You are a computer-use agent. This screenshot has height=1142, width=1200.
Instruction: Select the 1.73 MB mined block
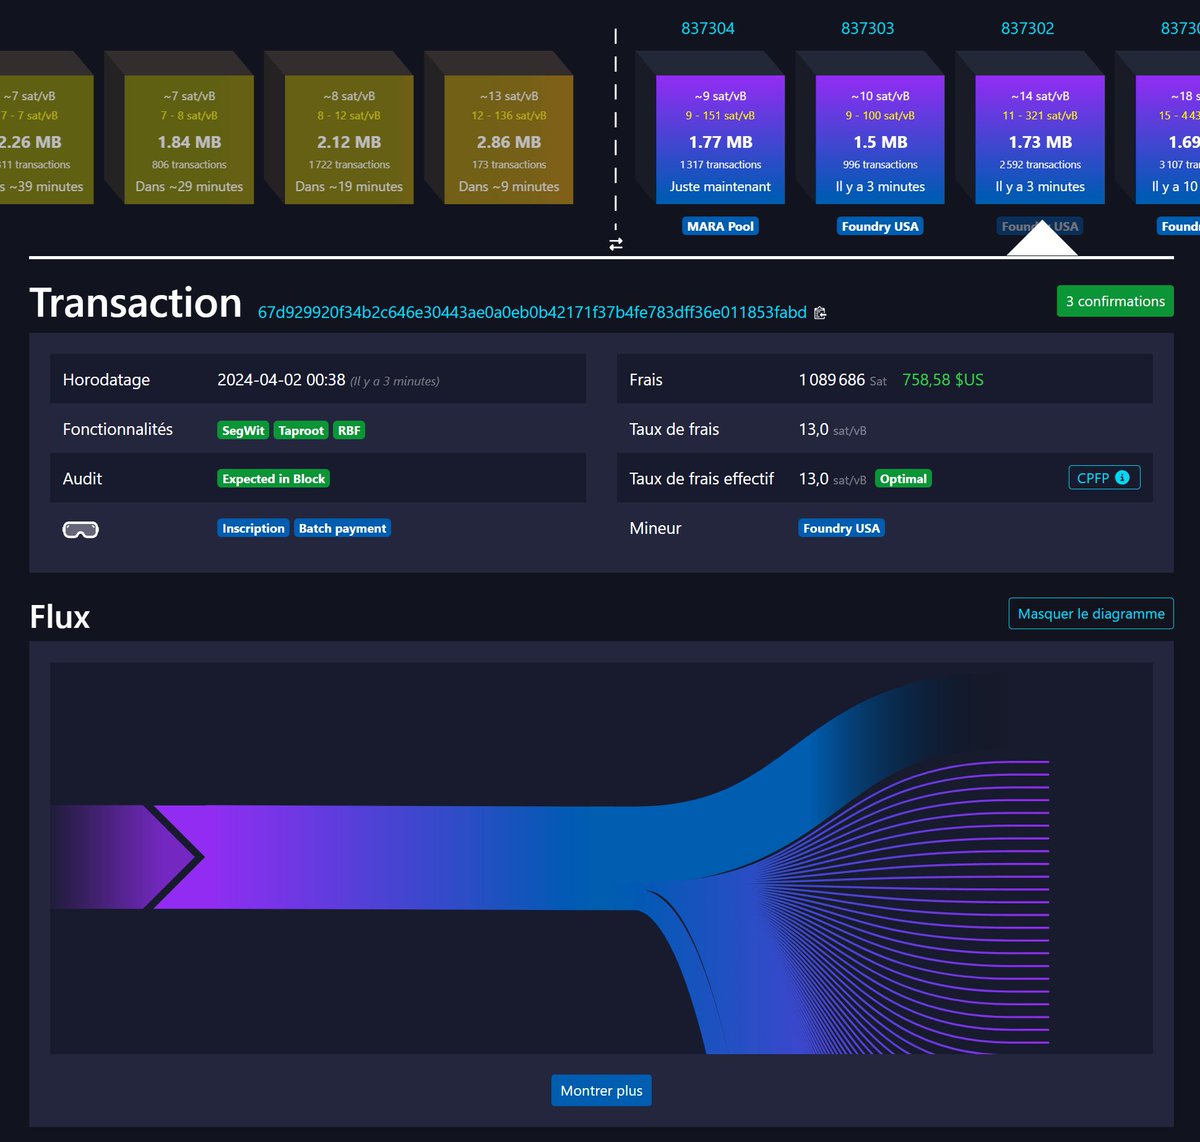[x=1040, y=140]
